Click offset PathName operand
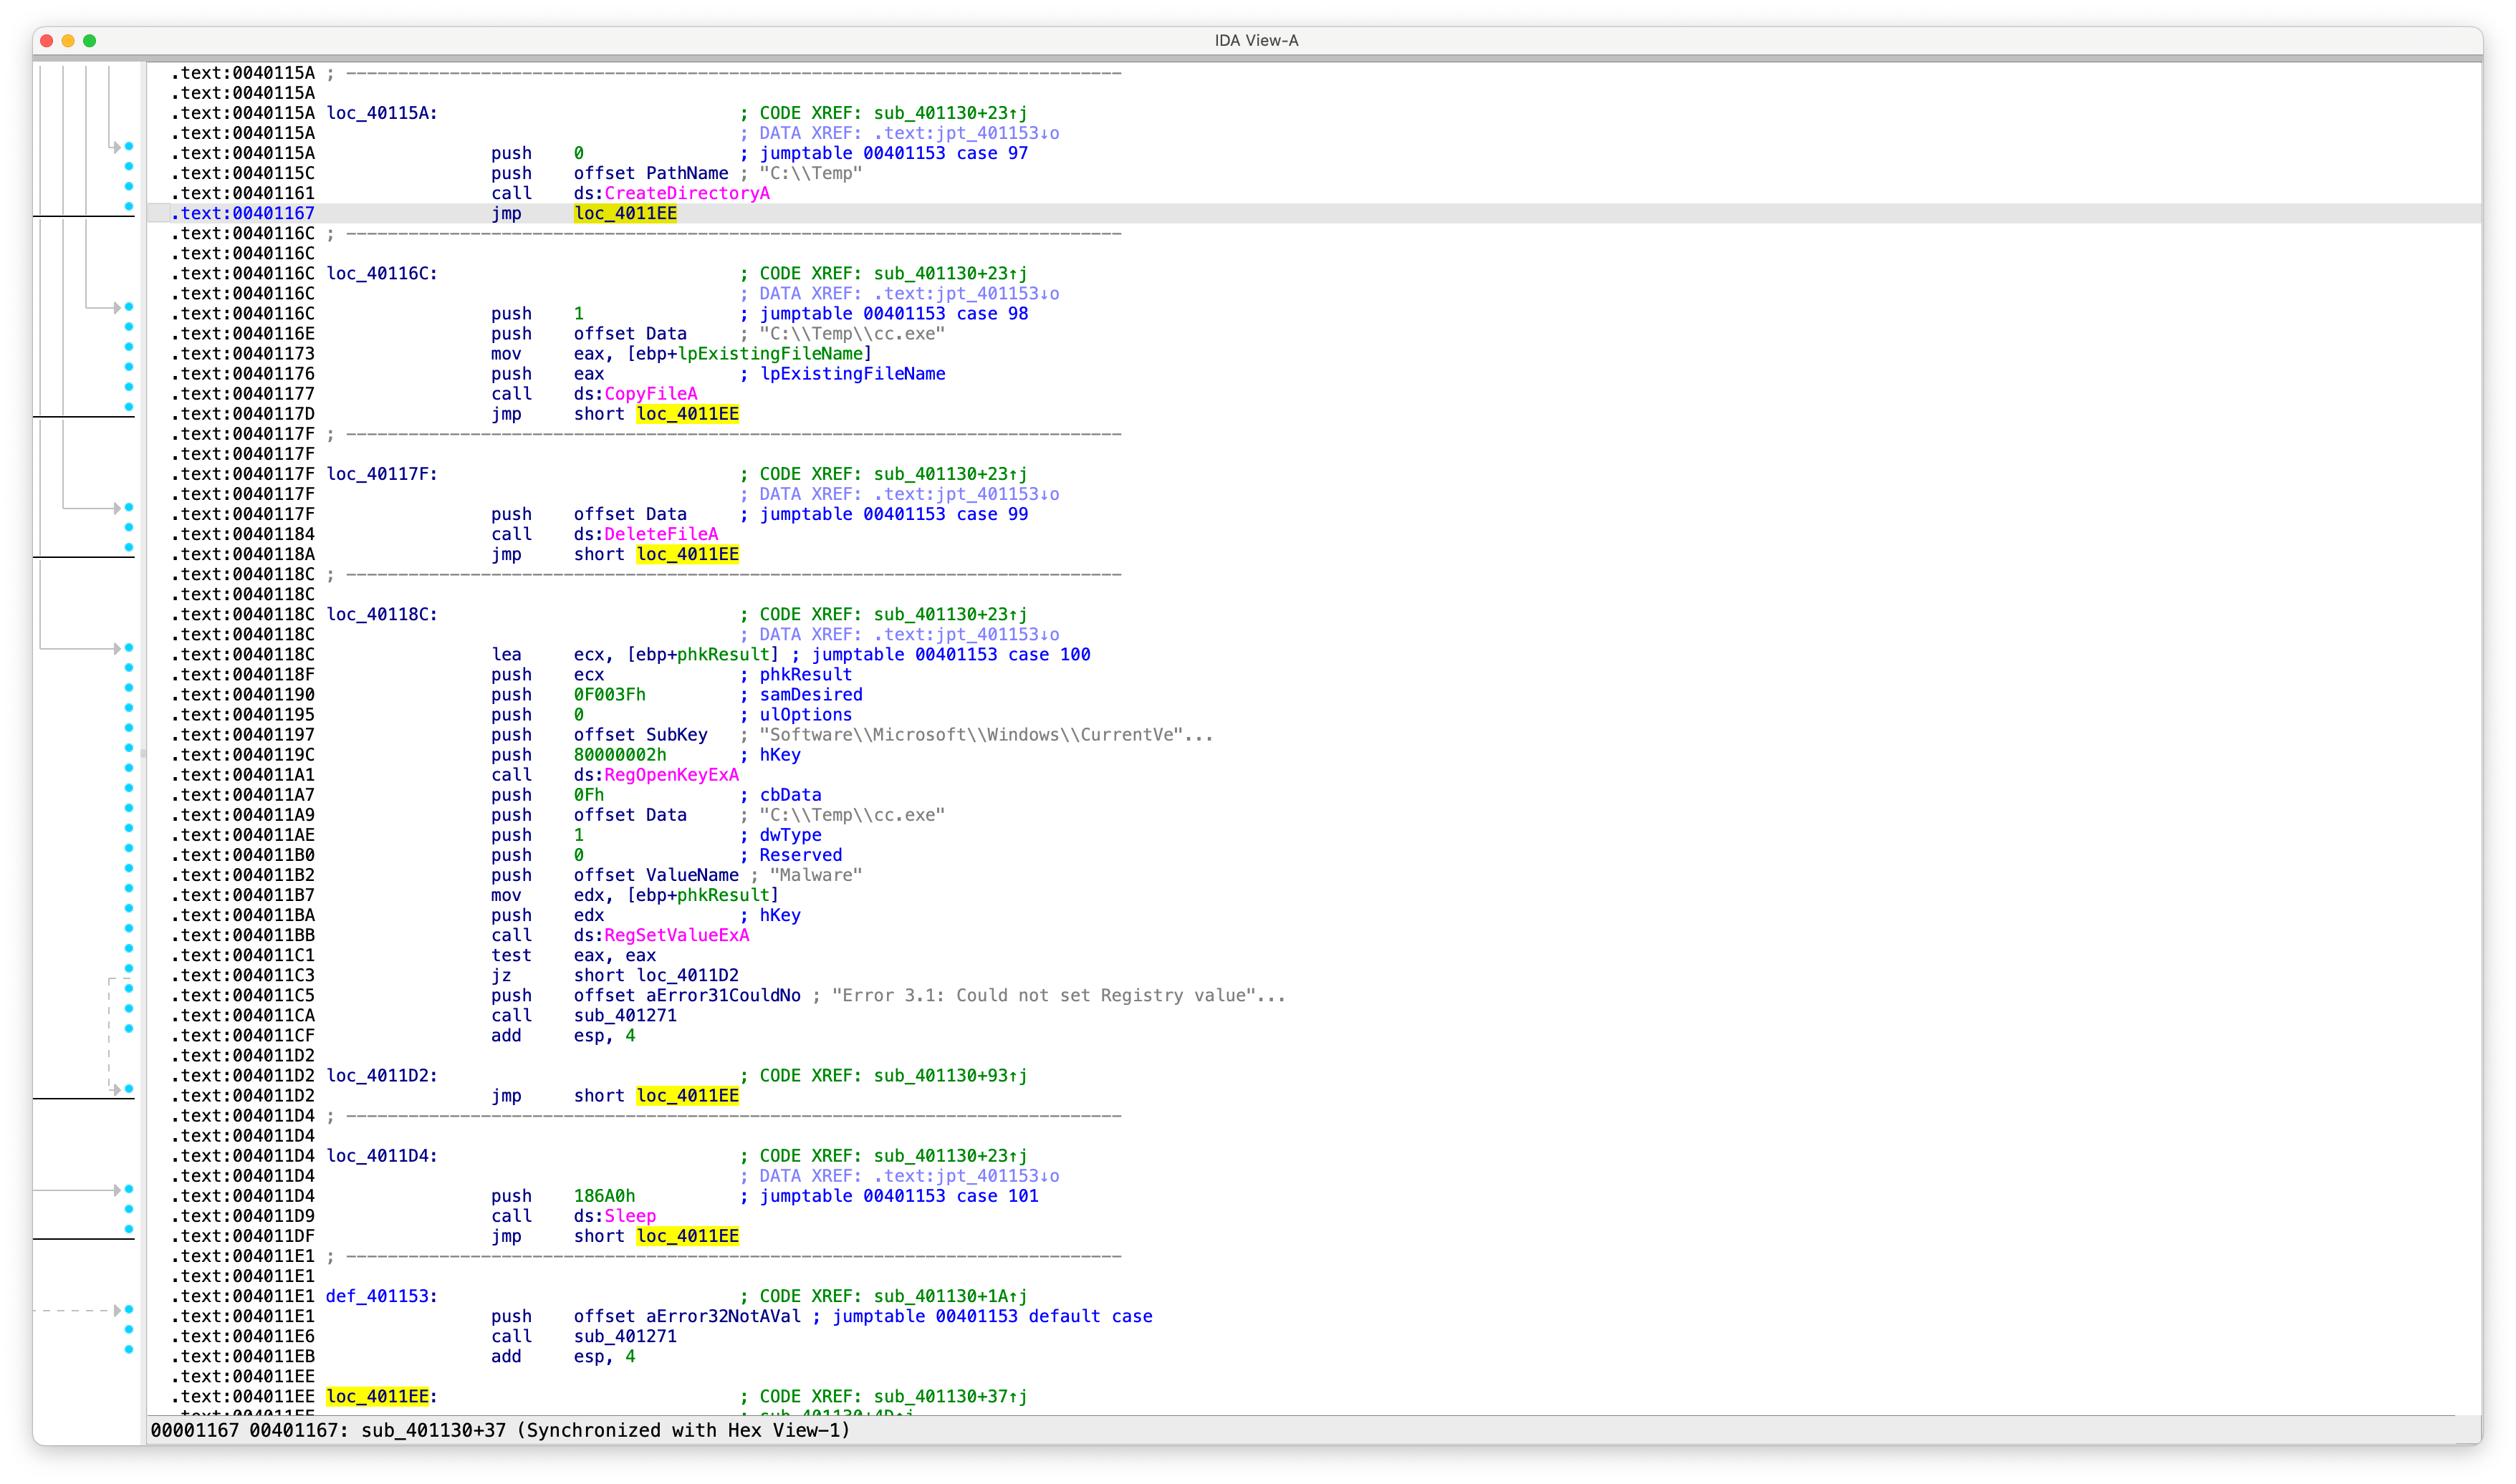Image resolution: width=2516 pixels, height=1484 pixels. [x=651, y=173]
